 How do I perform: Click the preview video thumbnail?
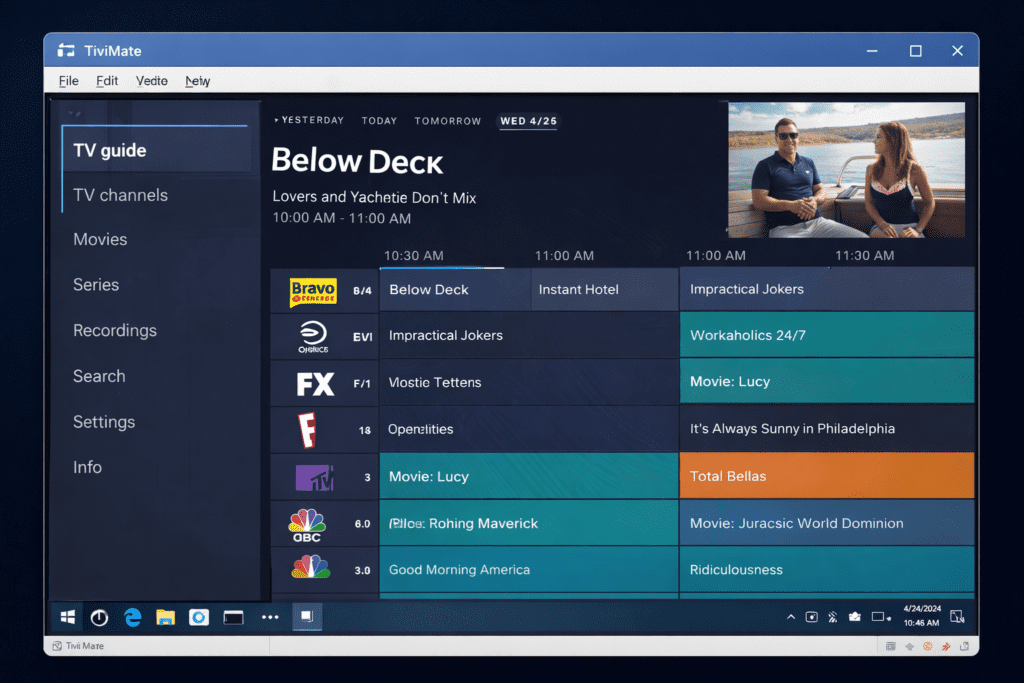click(846, 170)
